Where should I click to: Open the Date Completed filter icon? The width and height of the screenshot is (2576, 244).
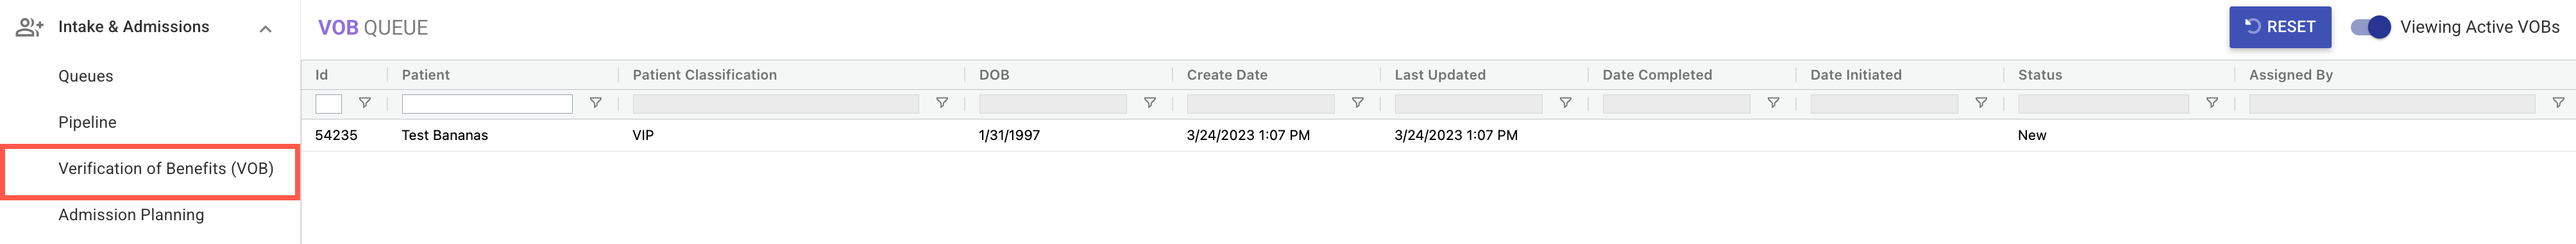(x=1774, y=103)
